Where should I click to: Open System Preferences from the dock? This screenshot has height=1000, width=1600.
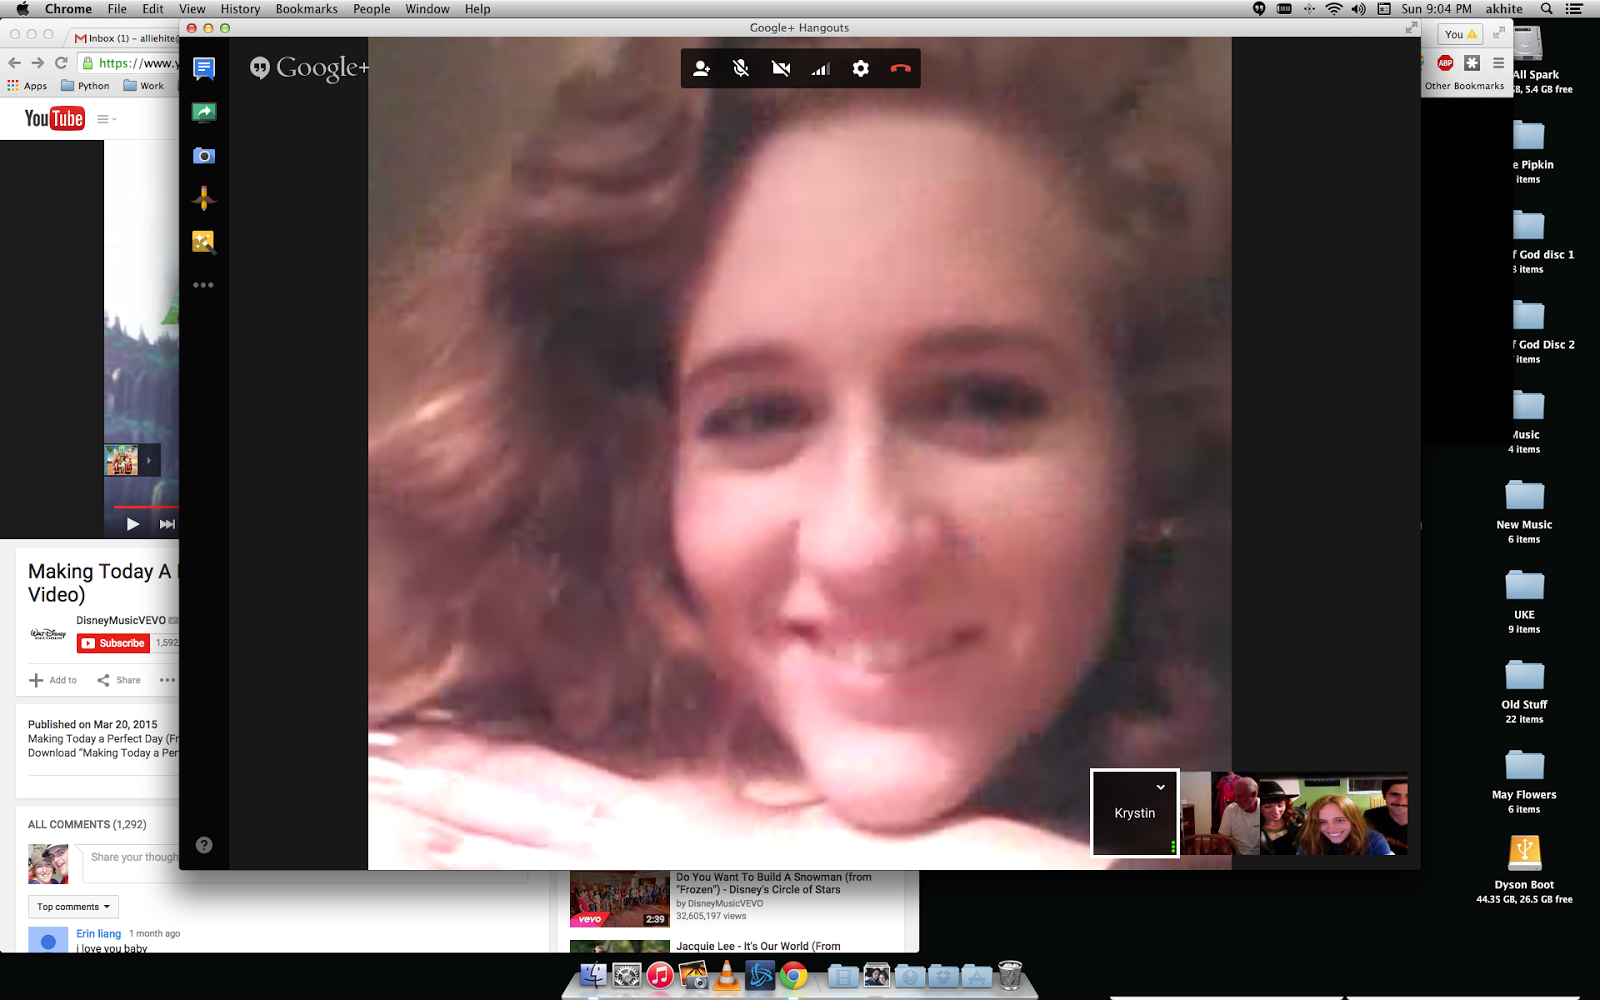coord(627,975)
